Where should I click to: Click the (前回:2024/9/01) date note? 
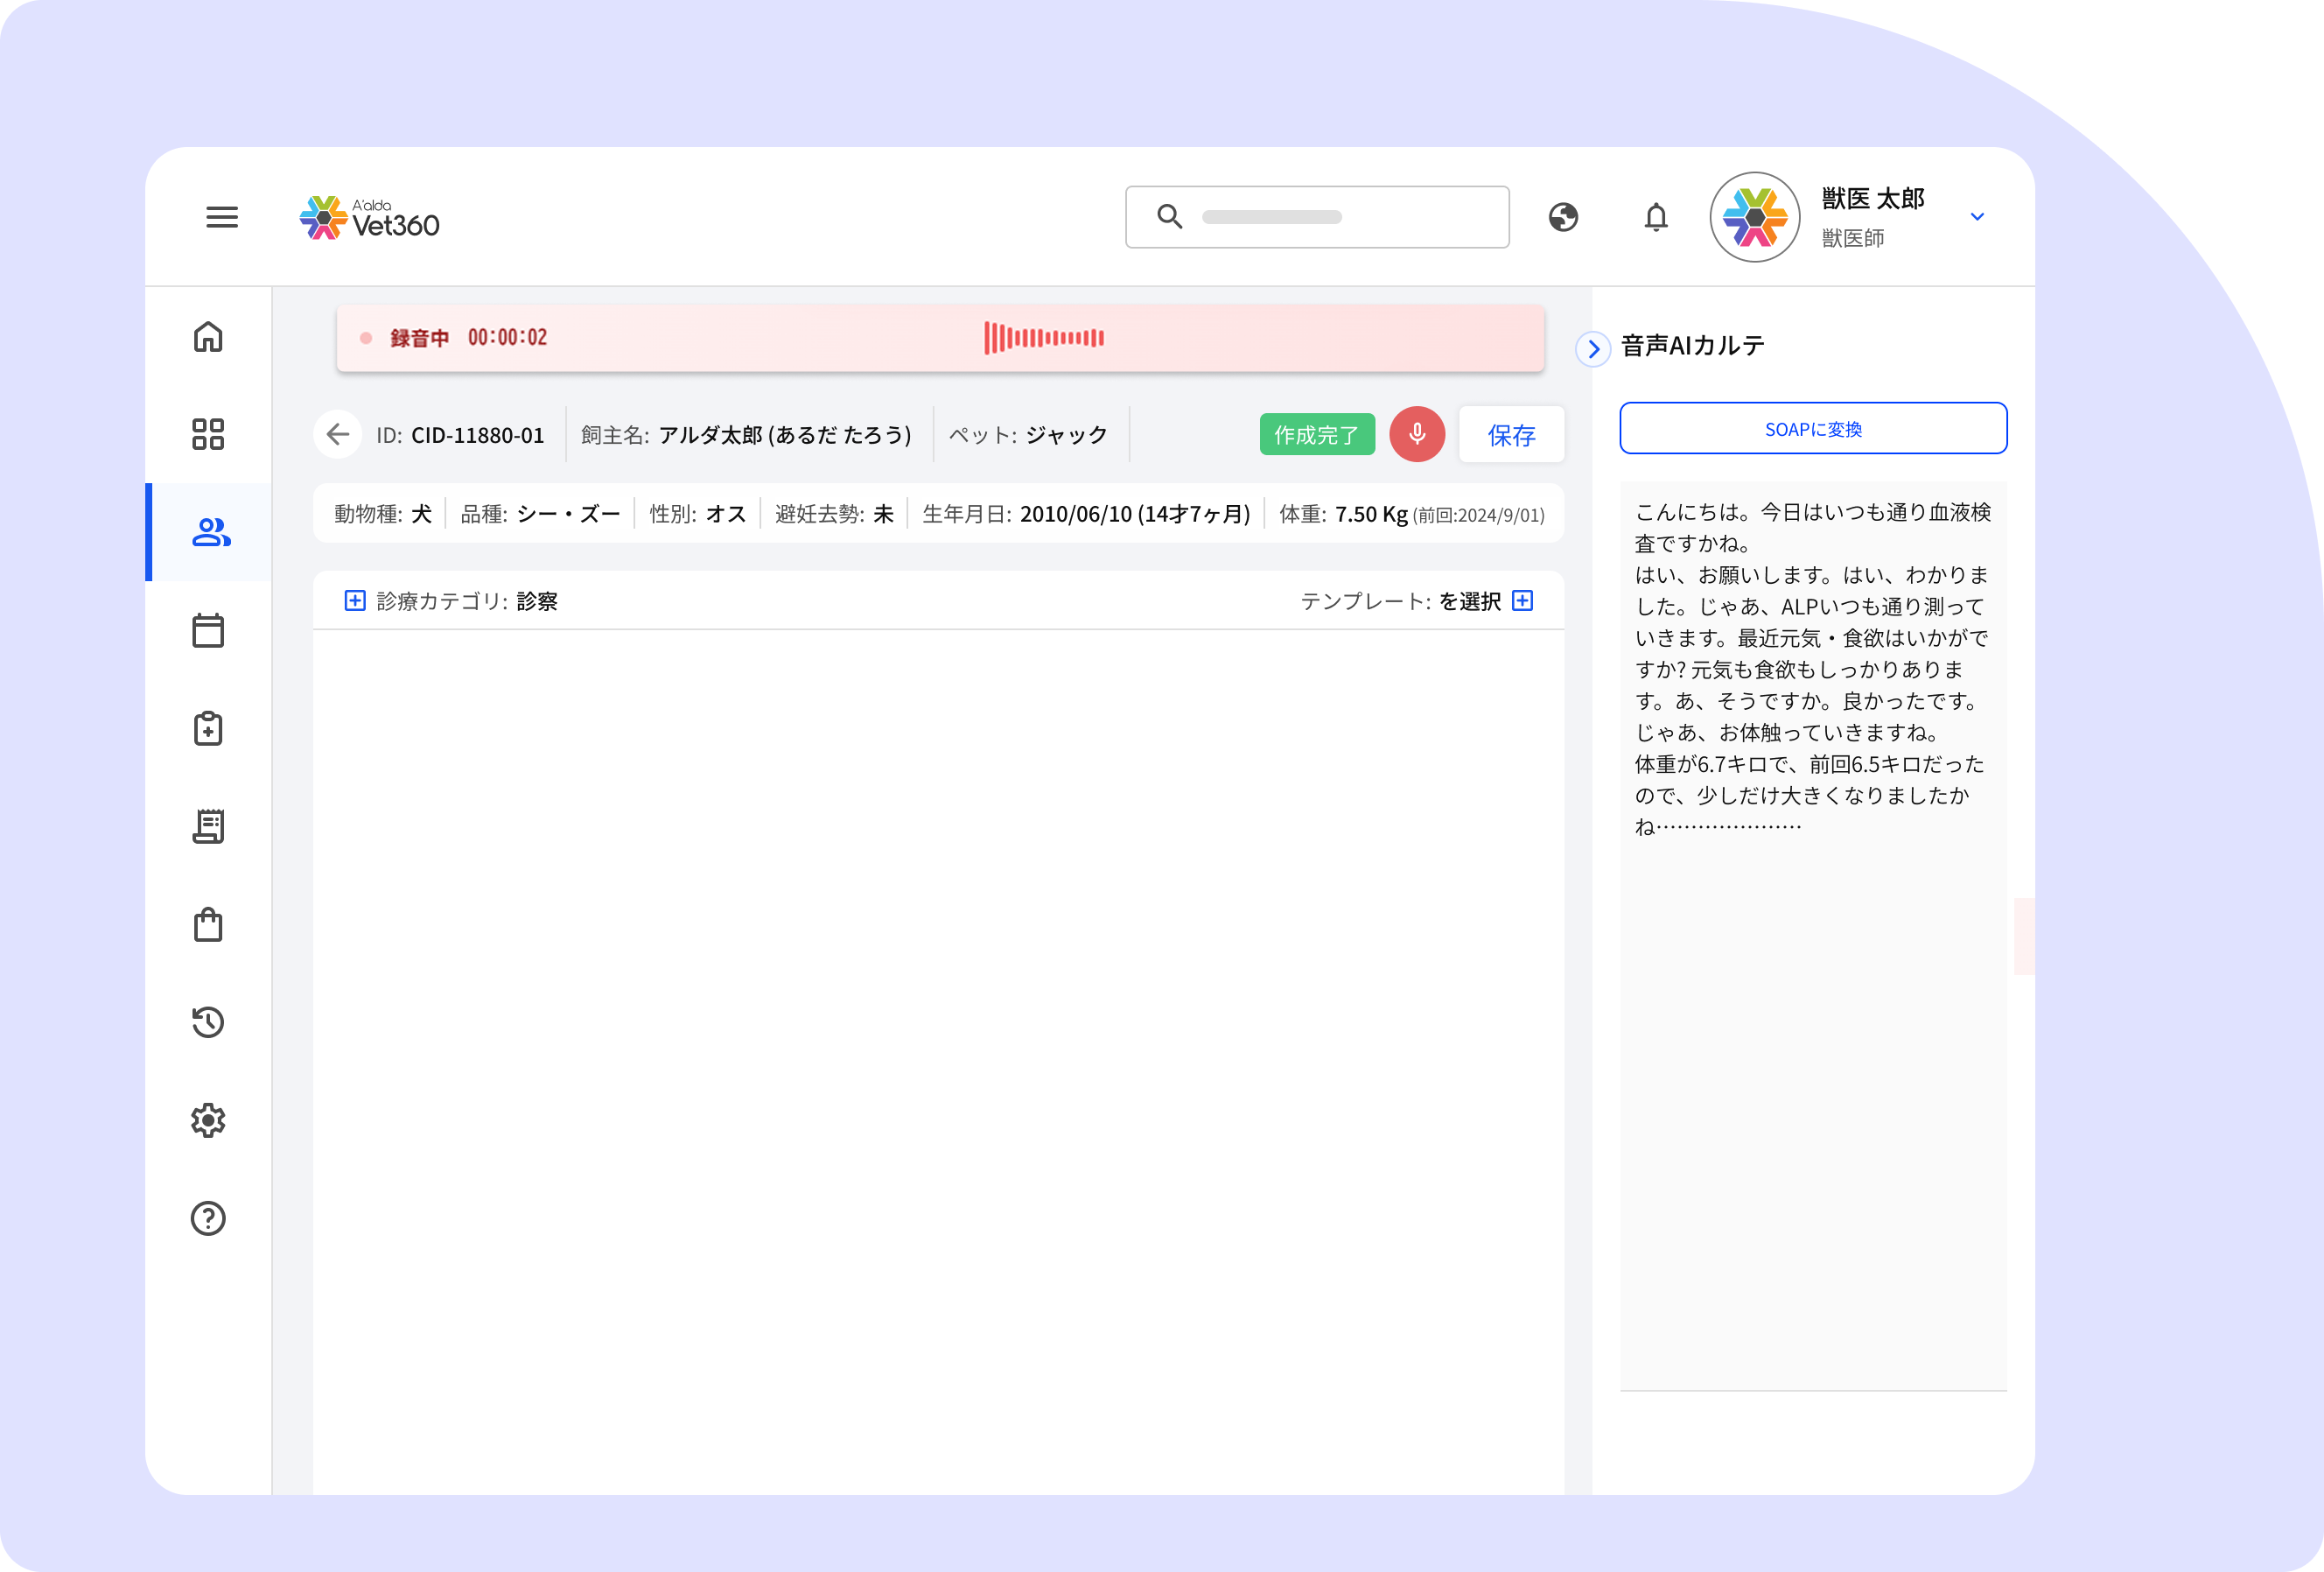click(1478, 515)
